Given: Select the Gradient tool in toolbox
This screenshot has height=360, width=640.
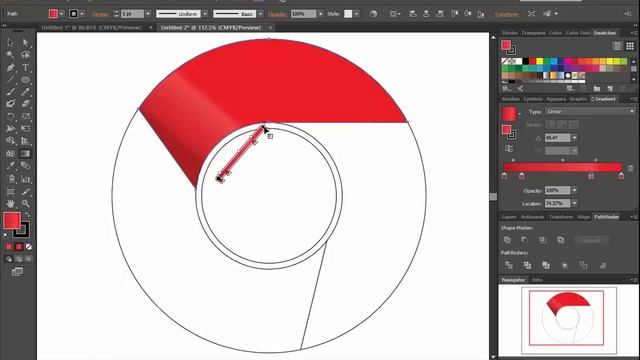Looking at the screenshot, I should pyautogui.click(x=25, y=154).
